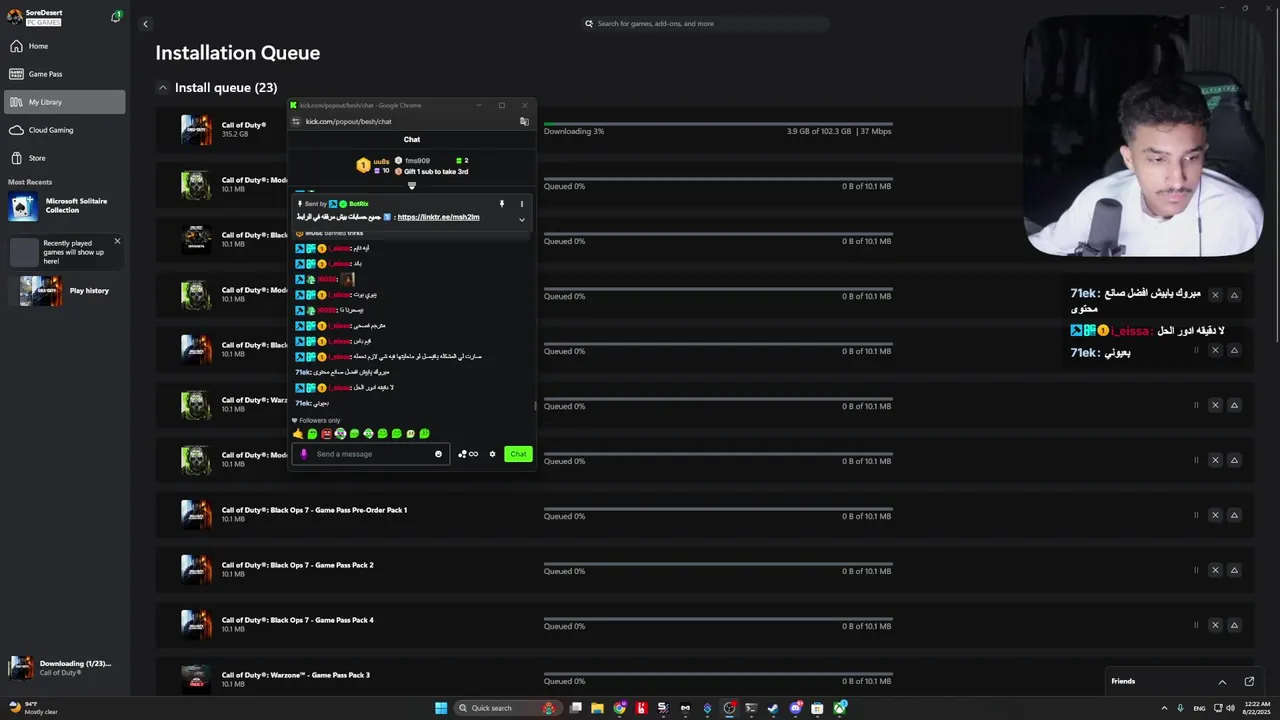Pause Black Ops 7 Game Pass Pack 2

pos(1196,570)
